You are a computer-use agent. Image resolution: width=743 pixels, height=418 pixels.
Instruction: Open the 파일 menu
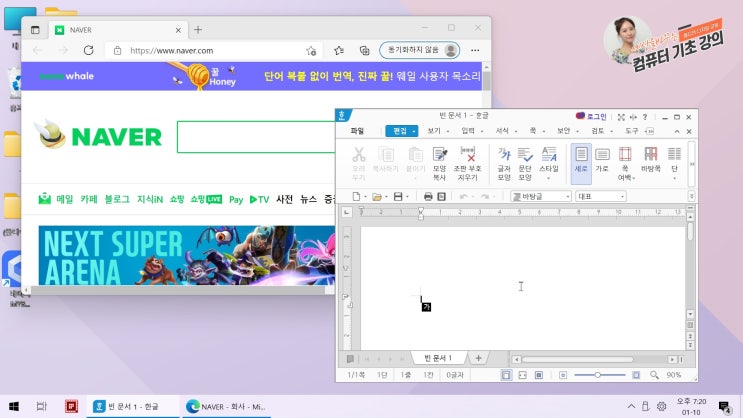pos(357,131)
